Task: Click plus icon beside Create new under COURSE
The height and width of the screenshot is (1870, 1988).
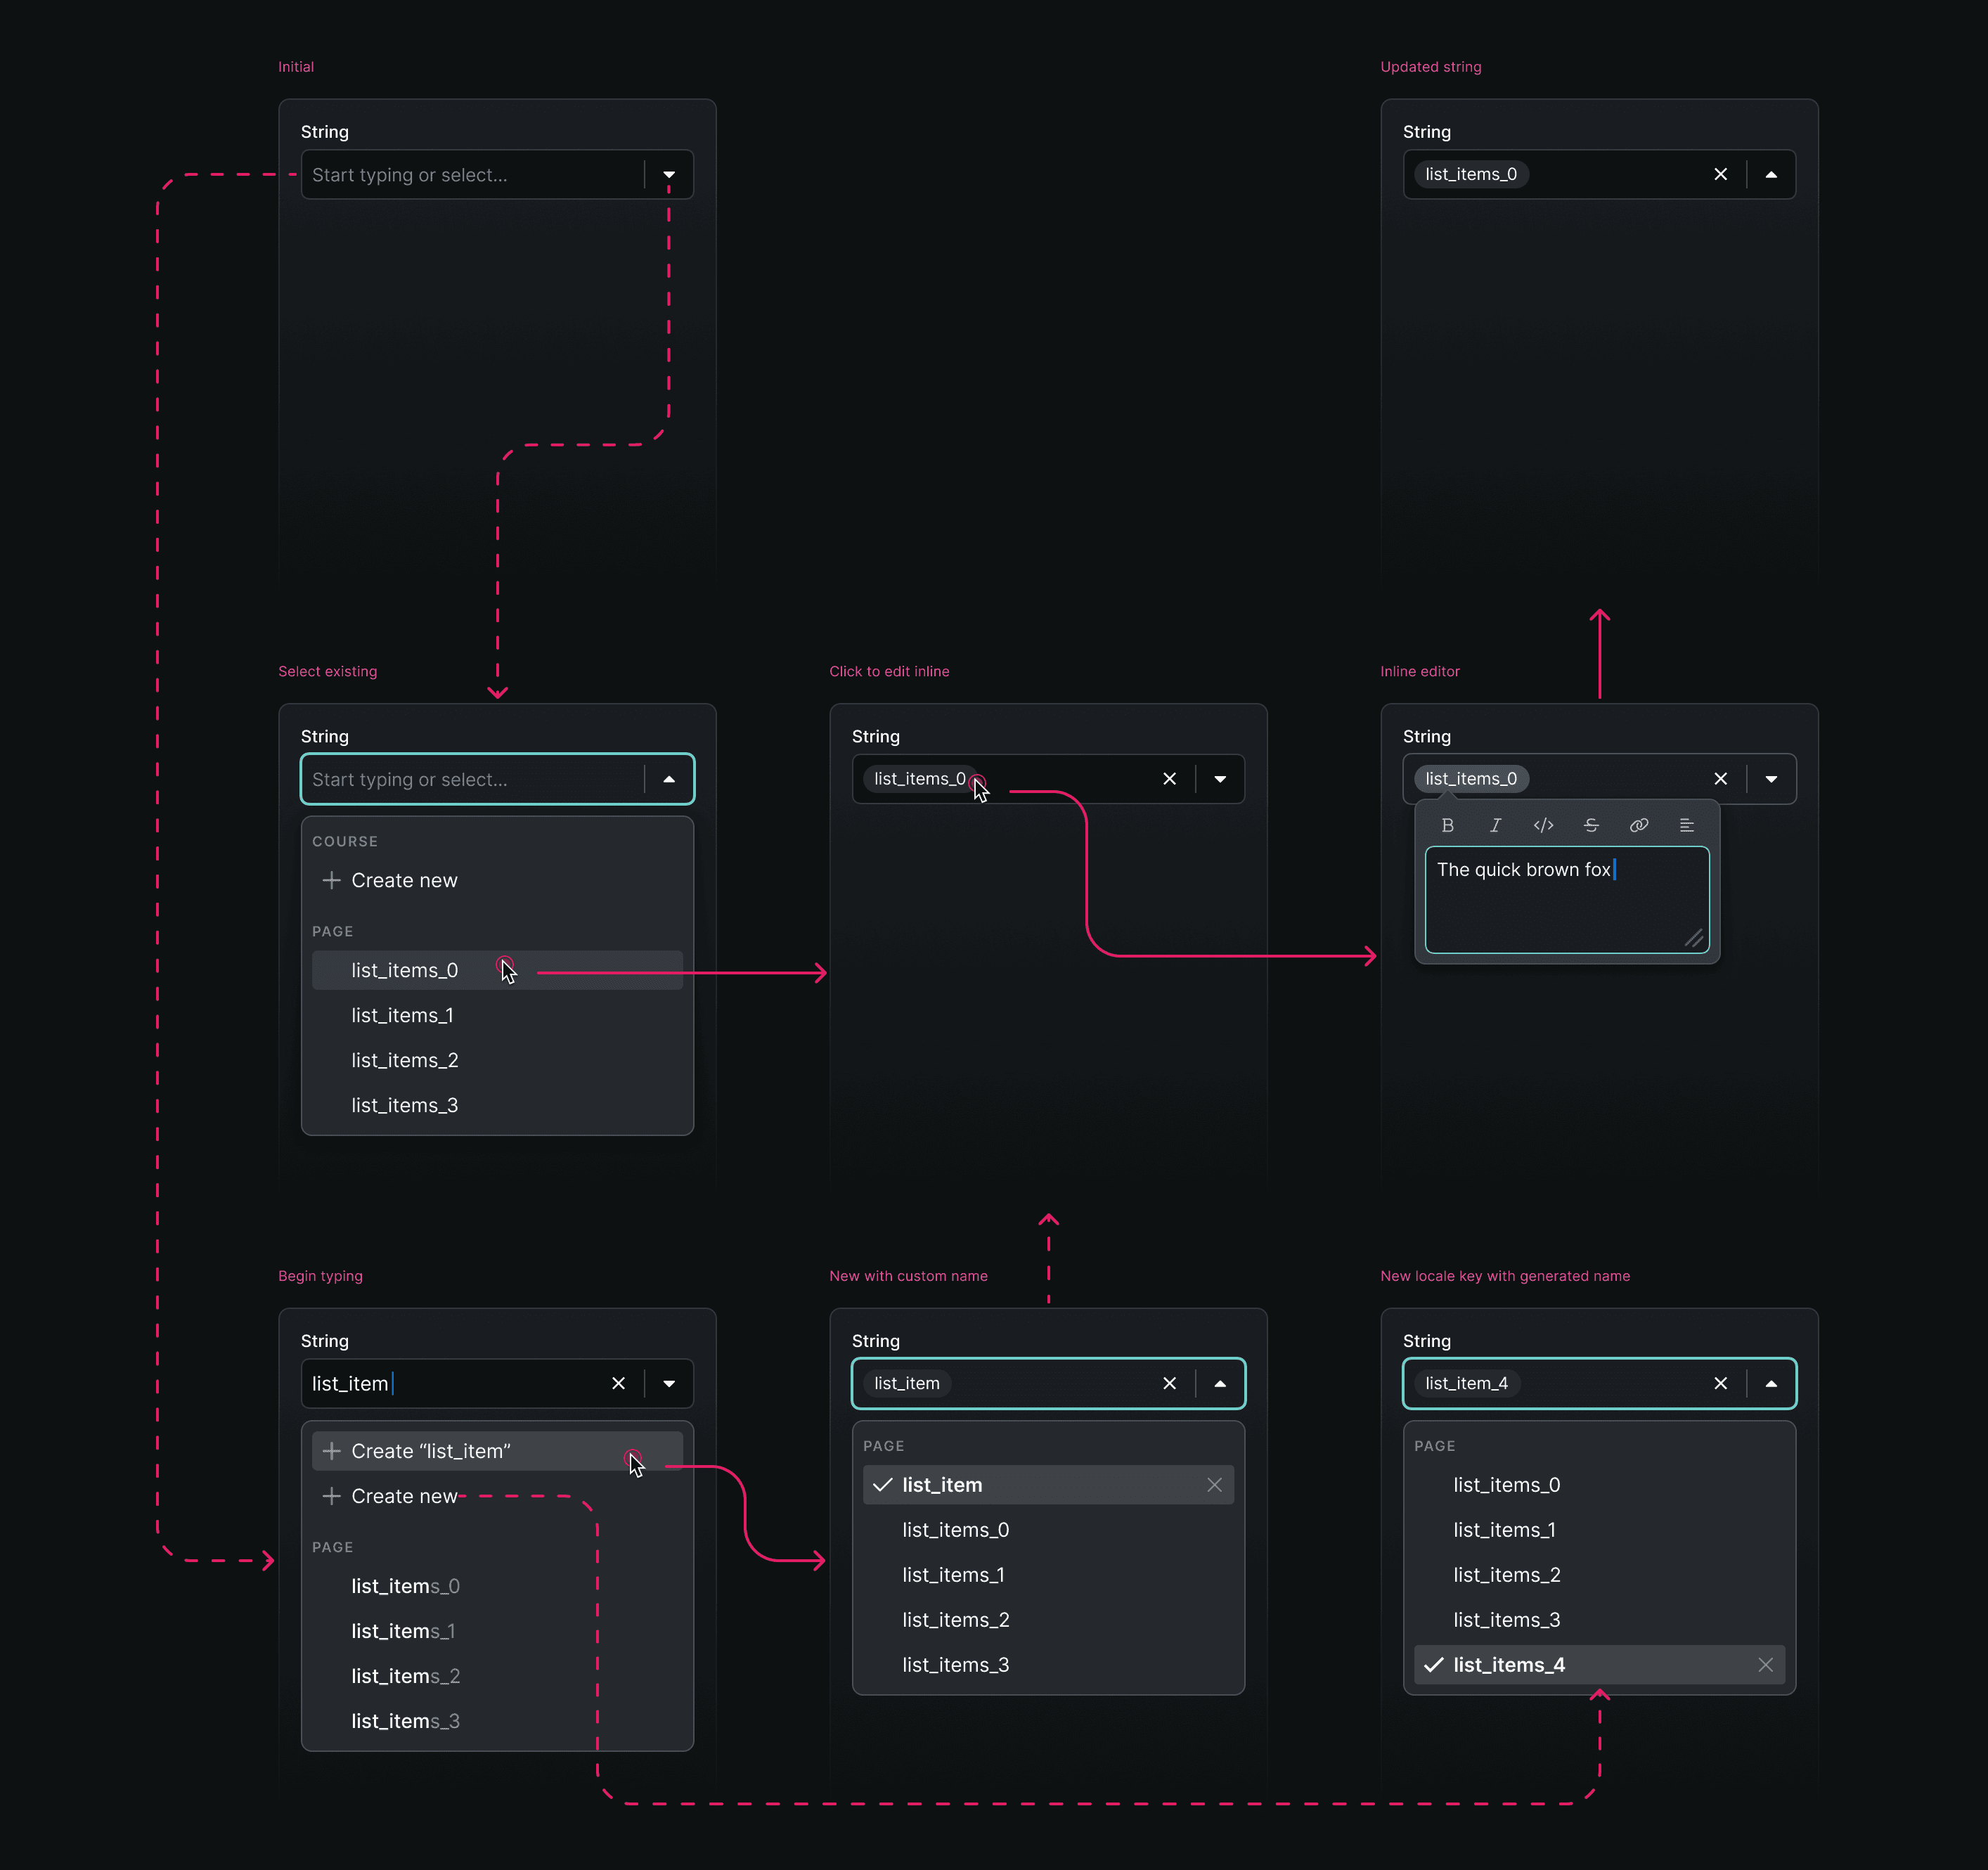Action: point(332,880)
